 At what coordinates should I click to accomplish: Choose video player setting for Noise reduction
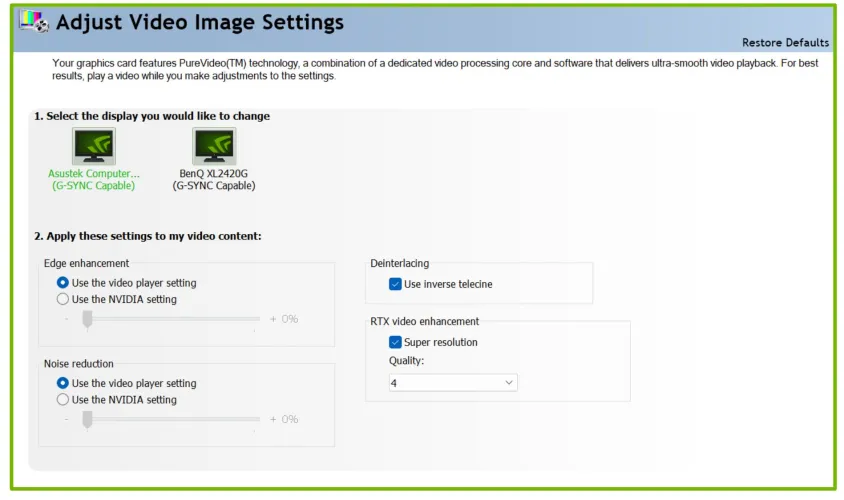pyautogui.click(x=64, y=383)
